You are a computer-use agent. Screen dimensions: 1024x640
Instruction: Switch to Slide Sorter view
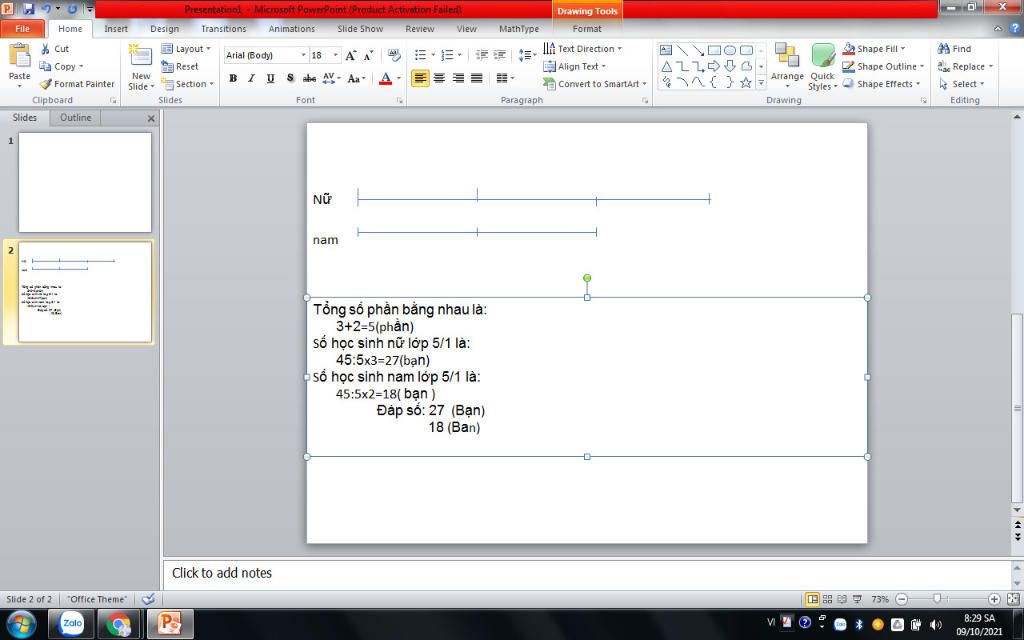(827, 599)
